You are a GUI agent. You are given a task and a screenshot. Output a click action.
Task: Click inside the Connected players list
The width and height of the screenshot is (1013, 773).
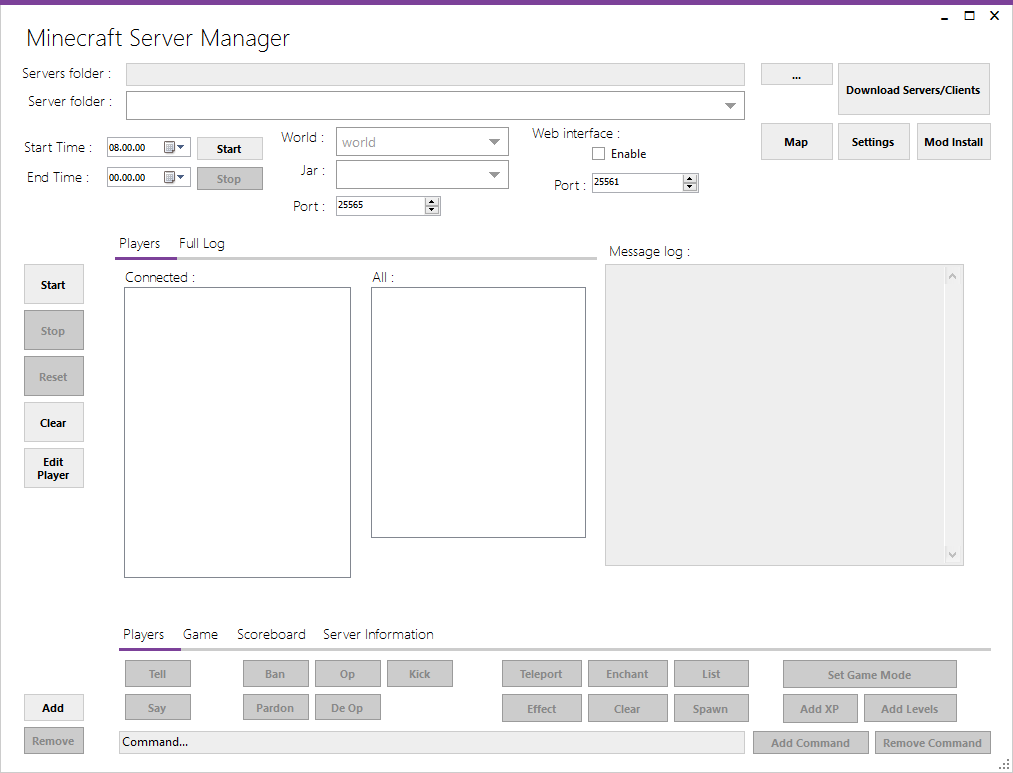(x=238, y=432)
